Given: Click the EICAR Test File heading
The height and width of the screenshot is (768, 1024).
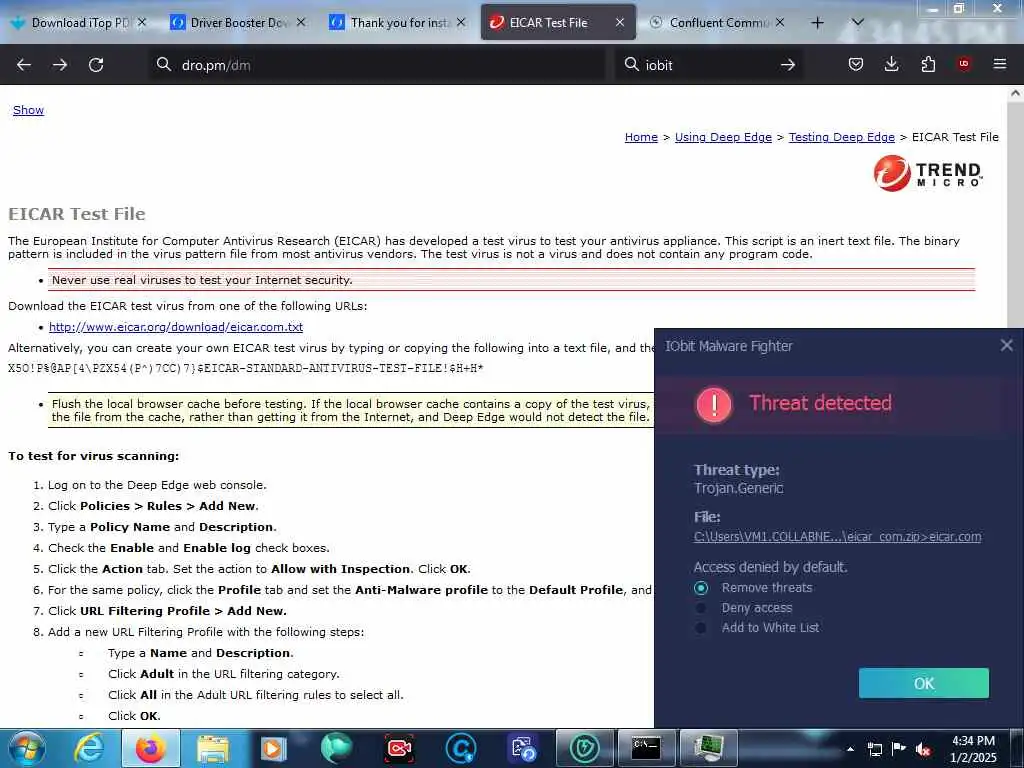Looking at the screenshot, I should [x=76, y=214].
